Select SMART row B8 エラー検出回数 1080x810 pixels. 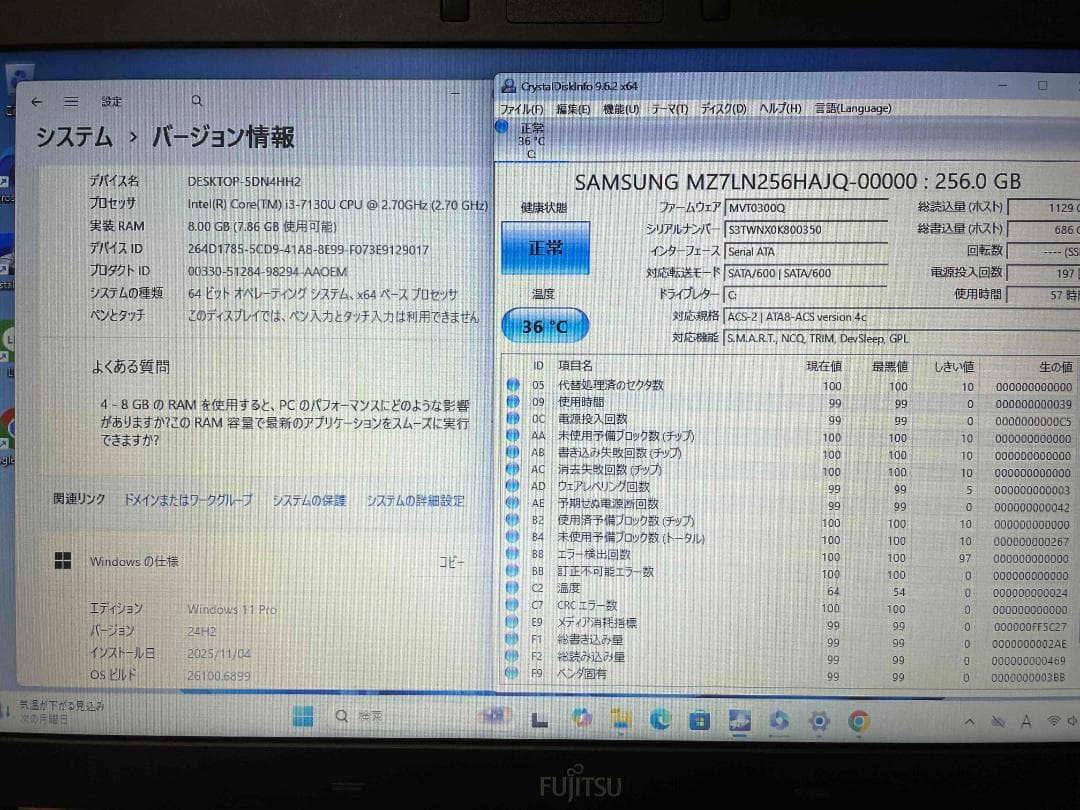click(x=789, y=555)
